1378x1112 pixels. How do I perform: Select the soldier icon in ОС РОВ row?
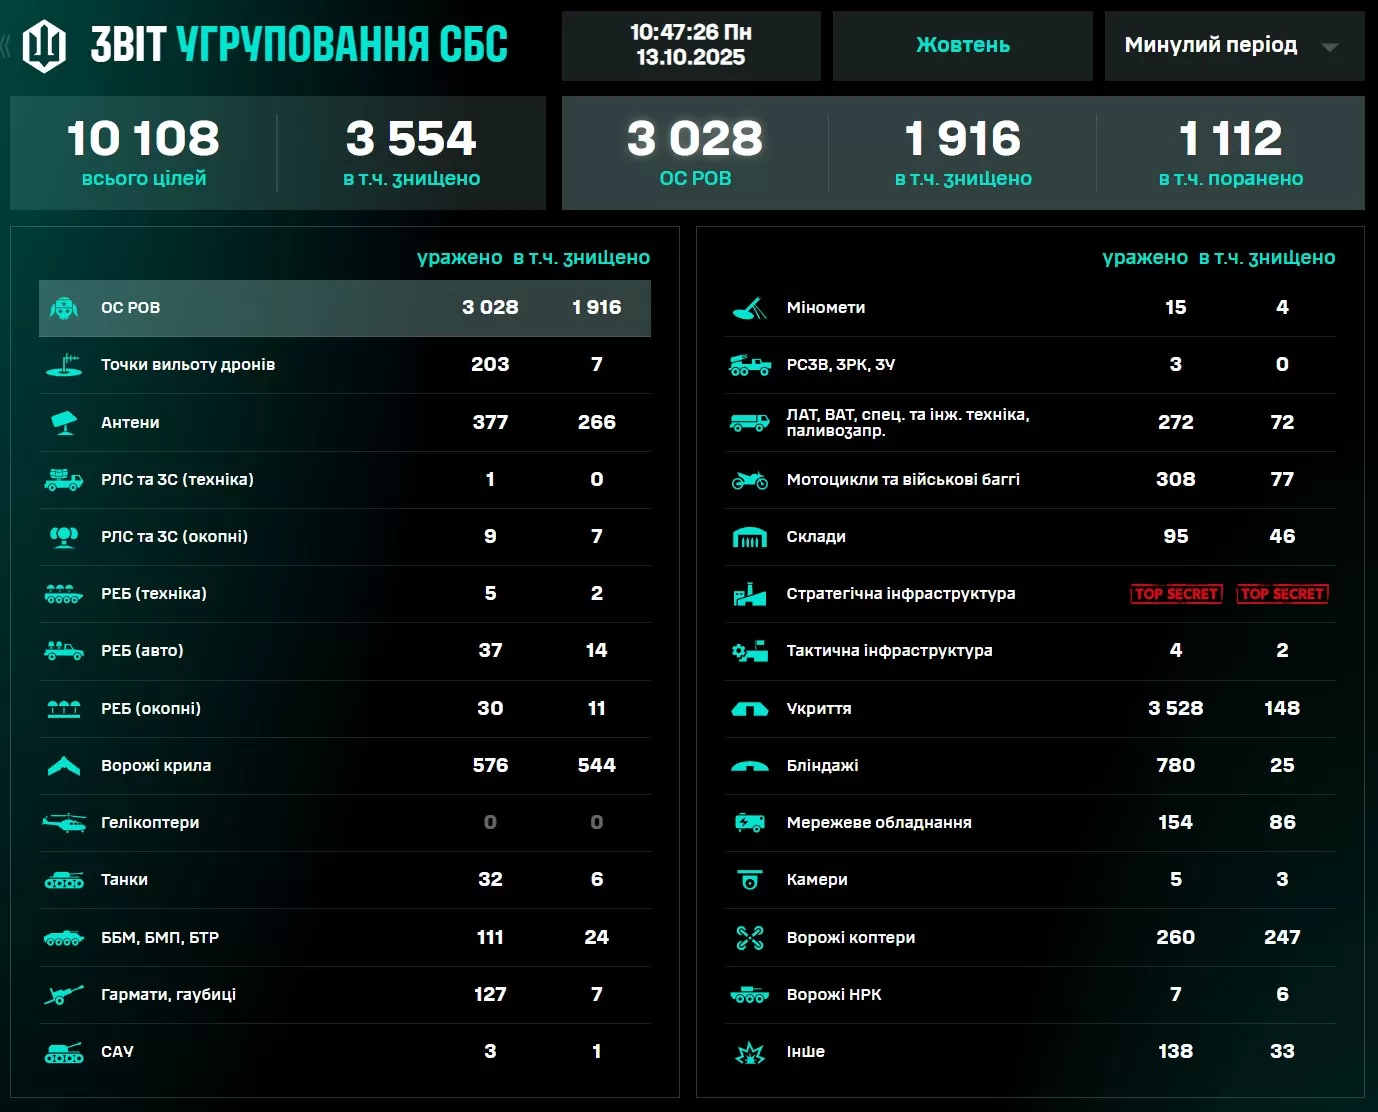(x=64, y=308)
